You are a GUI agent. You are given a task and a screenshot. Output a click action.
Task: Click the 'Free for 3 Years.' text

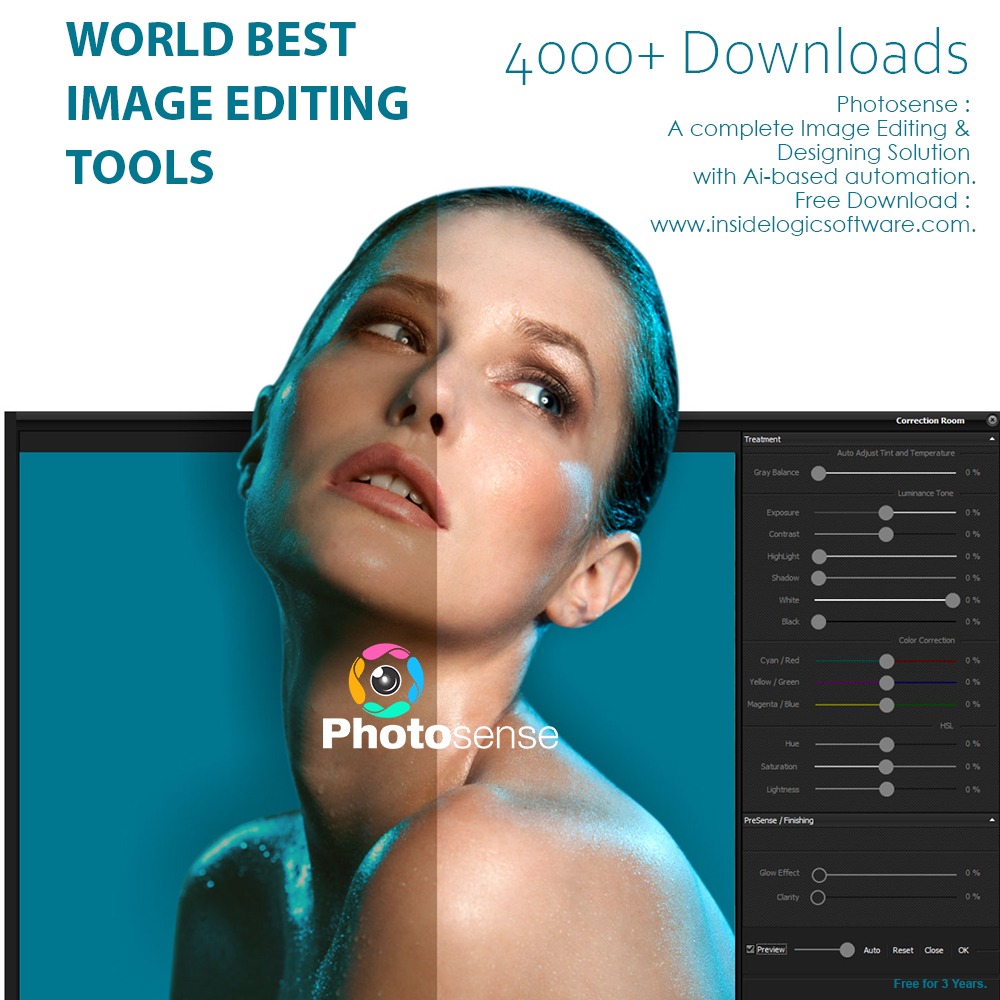tap(939, 983)
